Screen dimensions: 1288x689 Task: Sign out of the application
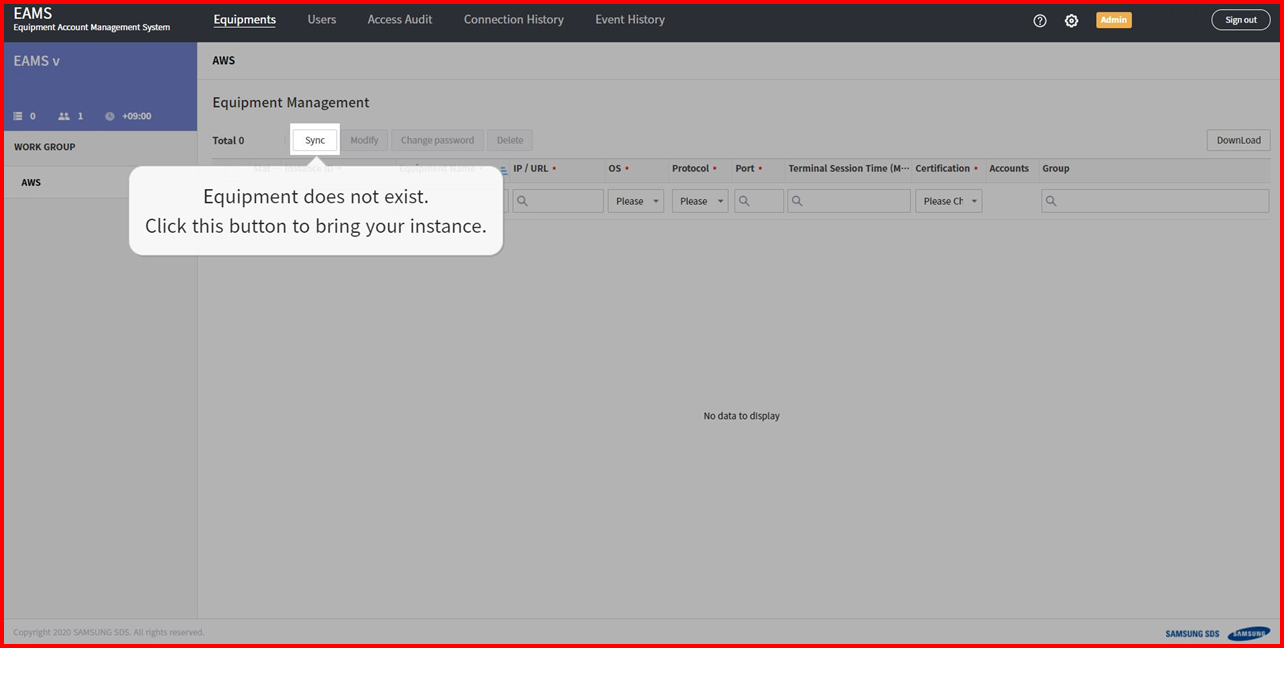pyautogui.click(x=1241, y=20)
